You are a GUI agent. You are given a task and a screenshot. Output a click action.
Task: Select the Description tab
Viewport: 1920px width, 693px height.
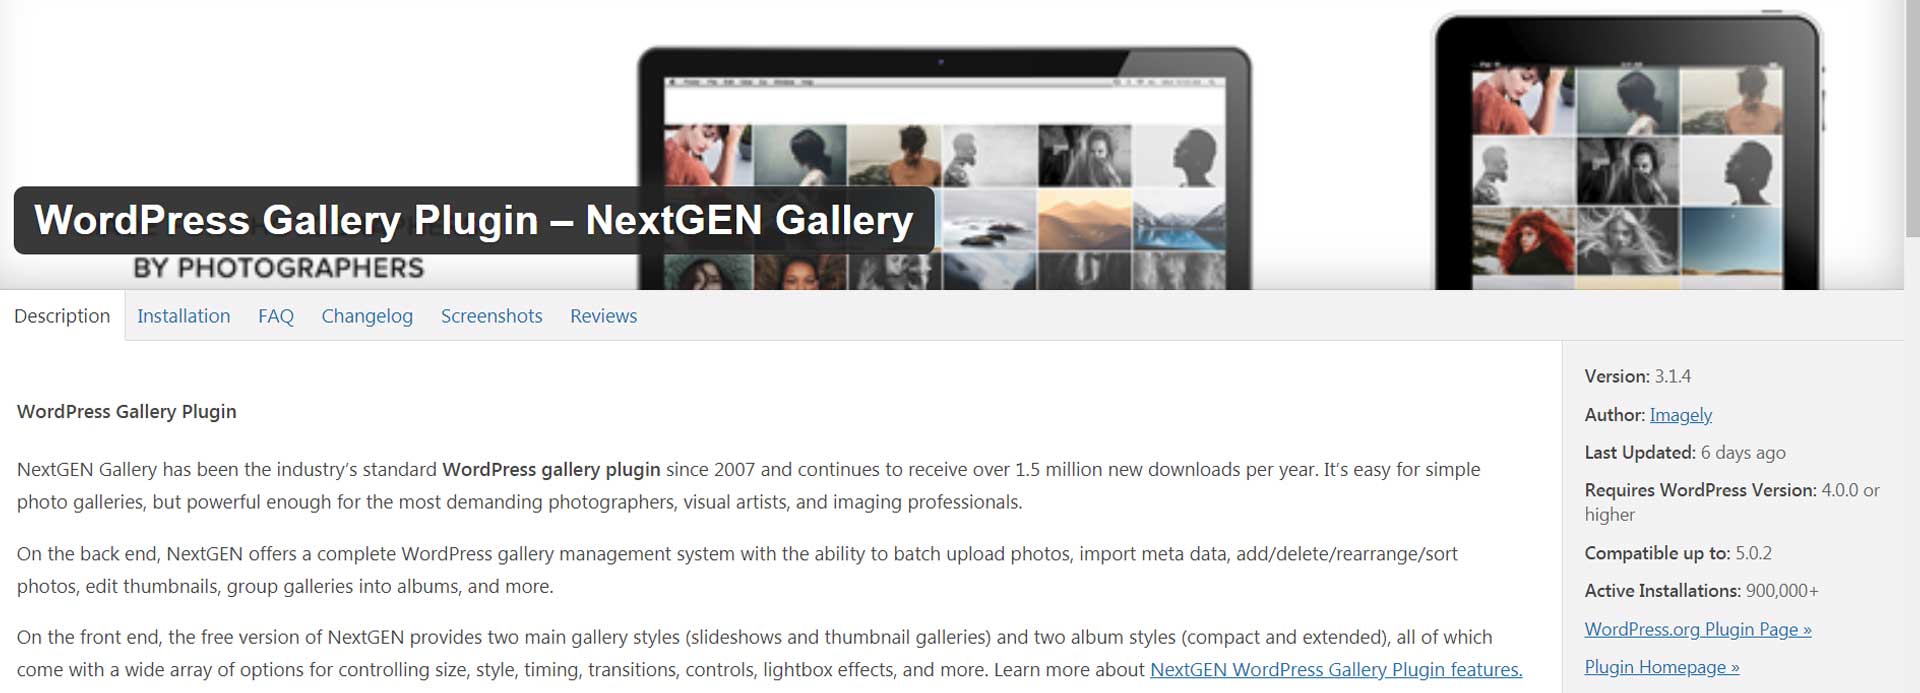click(62, 316)
